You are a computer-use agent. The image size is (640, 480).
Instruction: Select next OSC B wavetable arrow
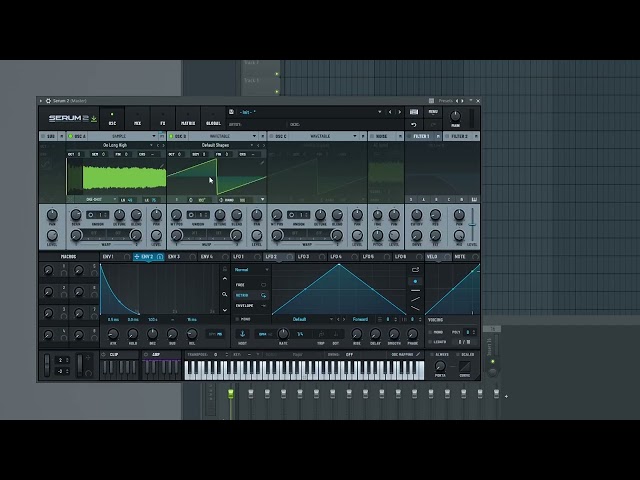click(264, 145)
